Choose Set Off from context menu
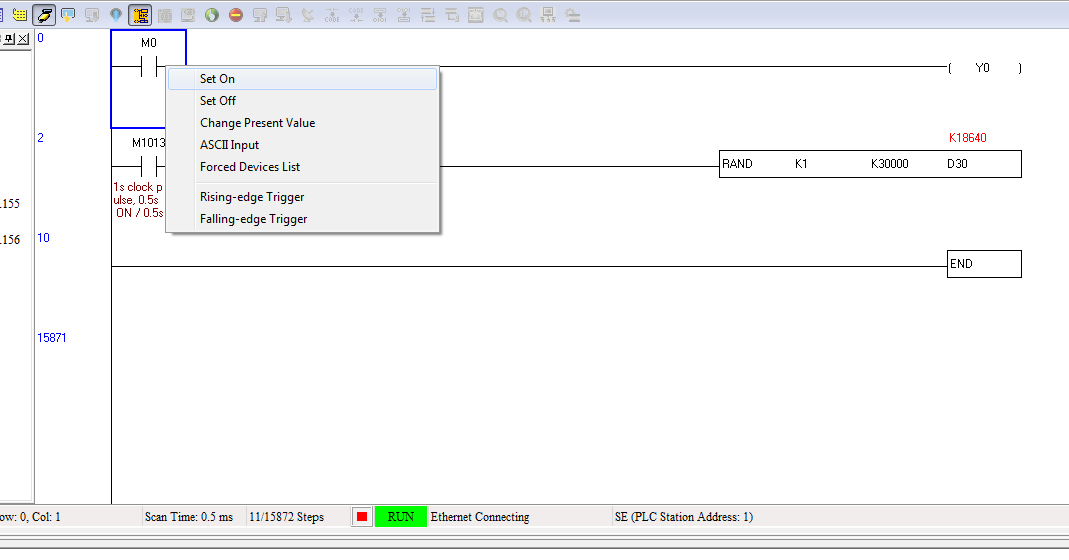This screenshot has height=560, width=1069. click(x=218, y=101)
